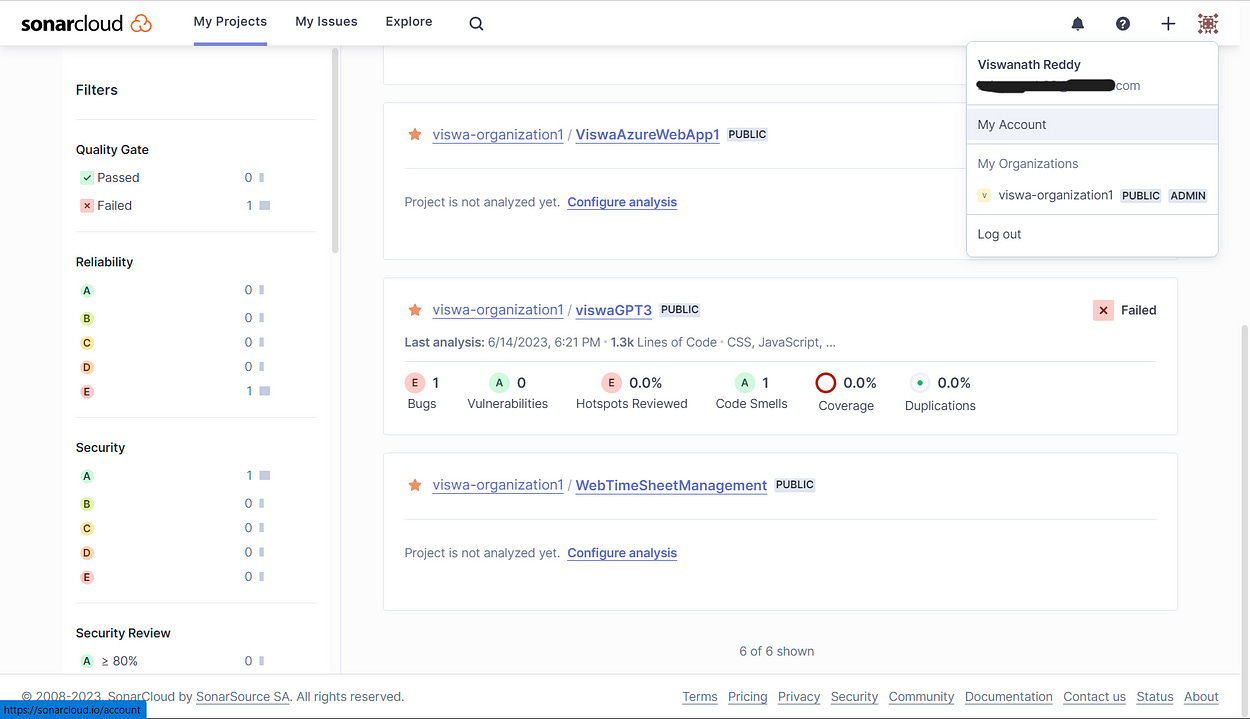The image size is (1250, 719).
Task: Click the 'Viswanath Reddy' name in dropdown
Action: [x=1029, y=65]
